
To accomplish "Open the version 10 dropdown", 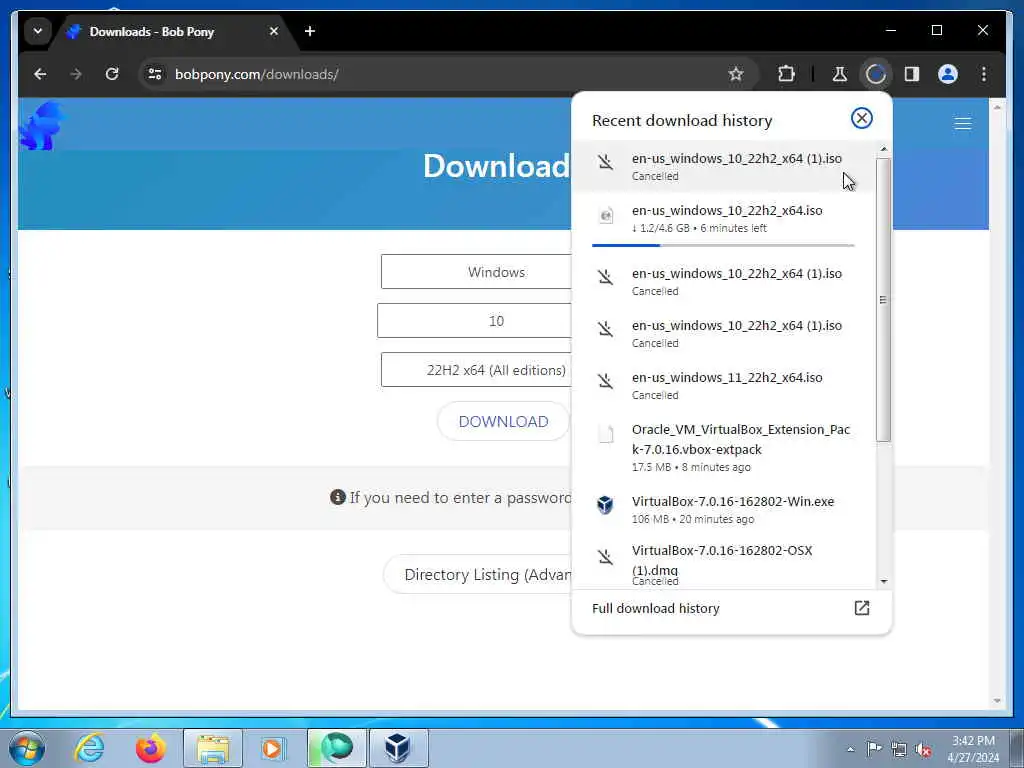I will tap(474, 321).
